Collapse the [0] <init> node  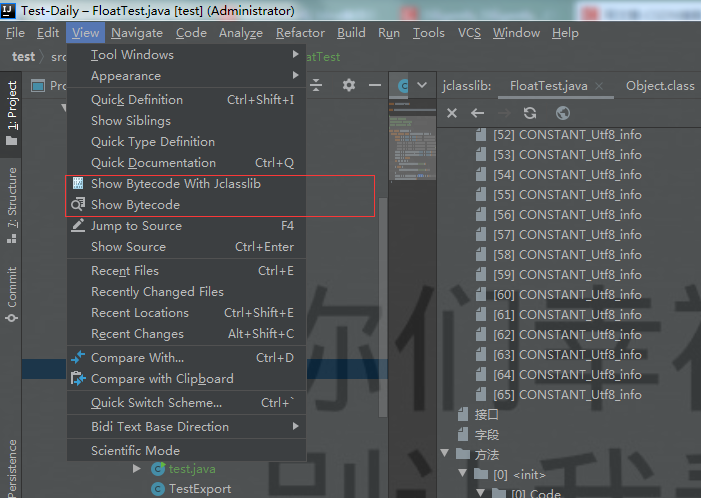click(463, 473)
